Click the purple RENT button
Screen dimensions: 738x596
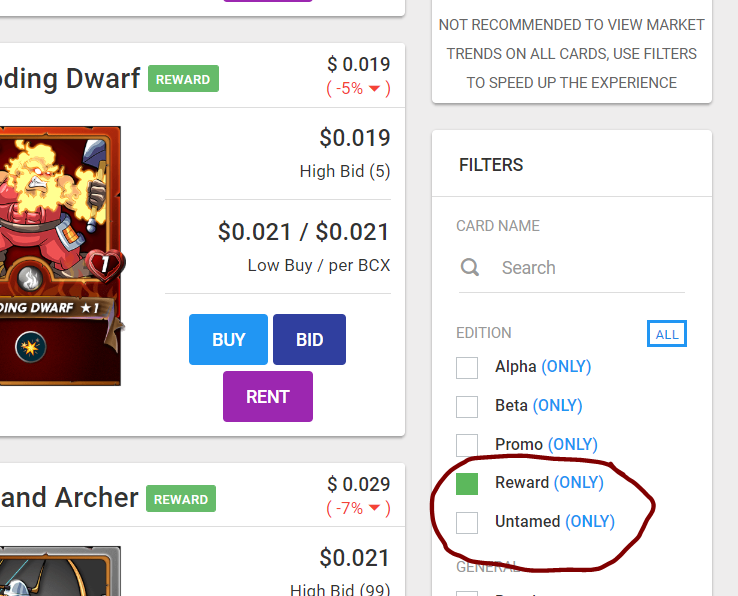pos(268,396)
